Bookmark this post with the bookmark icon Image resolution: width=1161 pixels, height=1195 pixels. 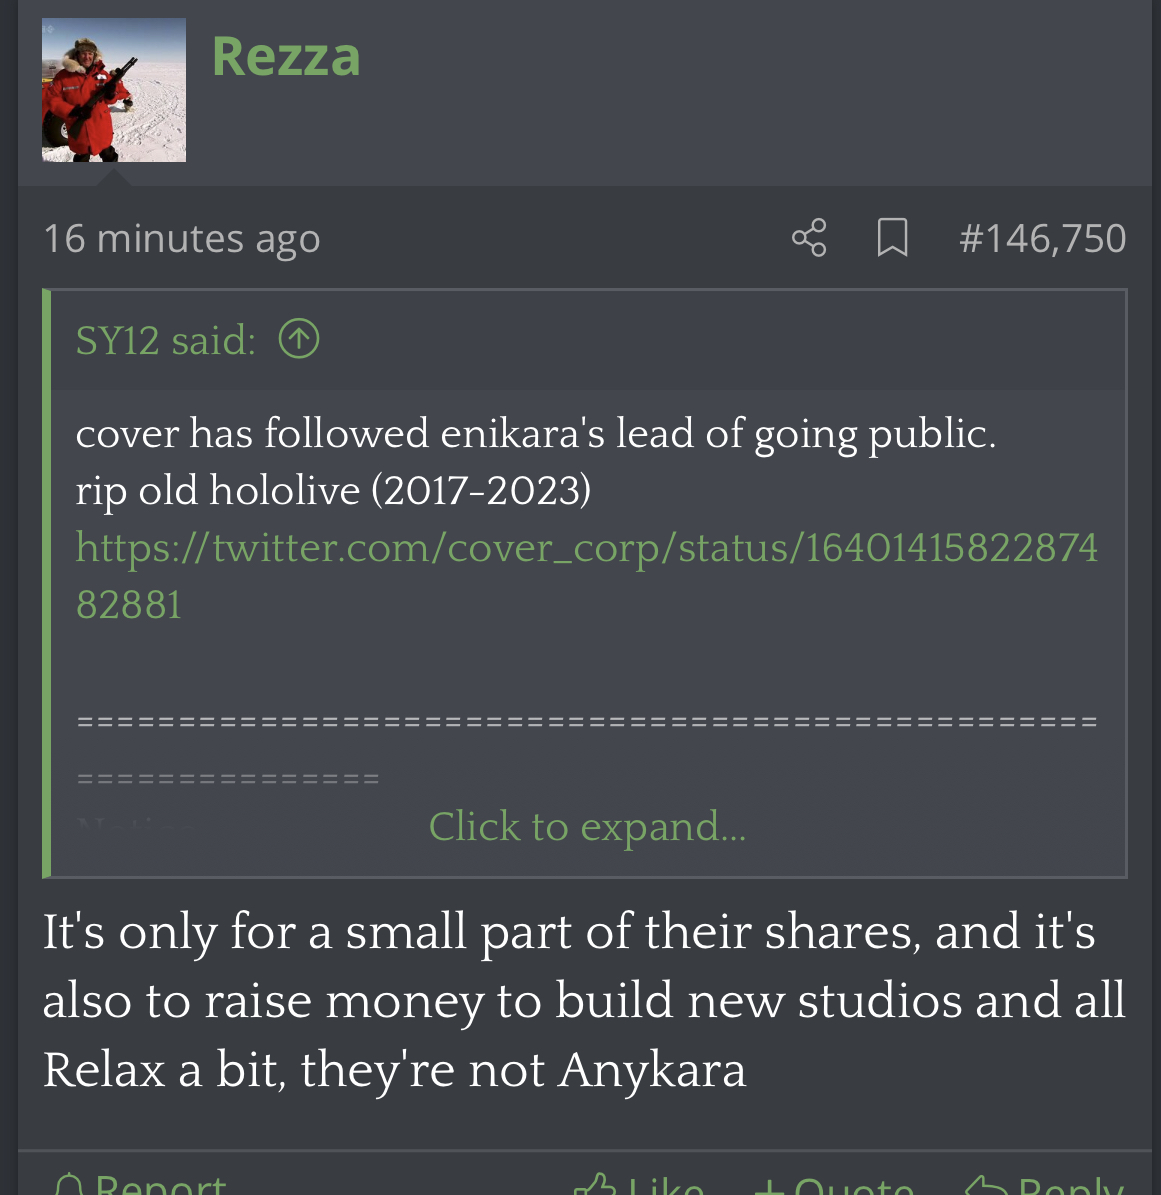(x=892, y=238)
